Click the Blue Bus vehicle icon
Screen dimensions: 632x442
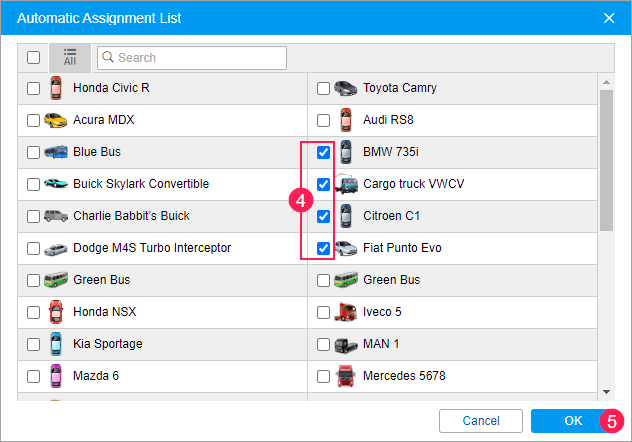coord(56,152)
